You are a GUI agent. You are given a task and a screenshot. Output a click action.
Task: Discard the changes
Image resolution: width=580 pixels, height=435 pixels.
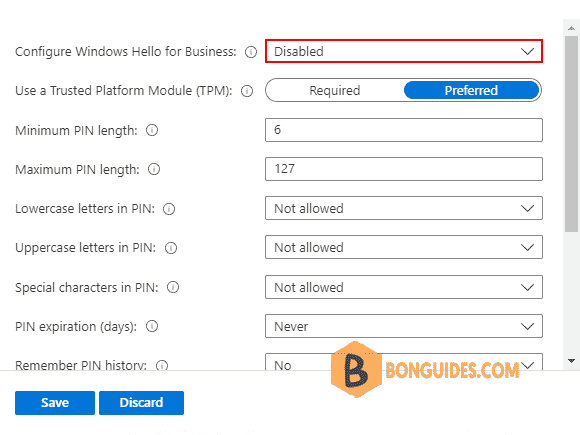pos(141,403)
